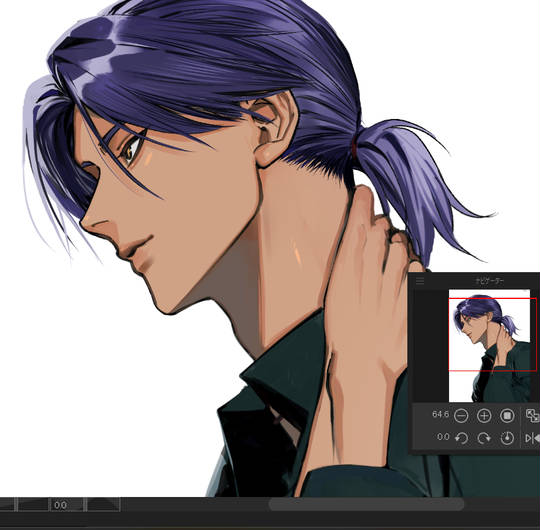Click the 0.0 rotation value in Navigator

(443, 437)
